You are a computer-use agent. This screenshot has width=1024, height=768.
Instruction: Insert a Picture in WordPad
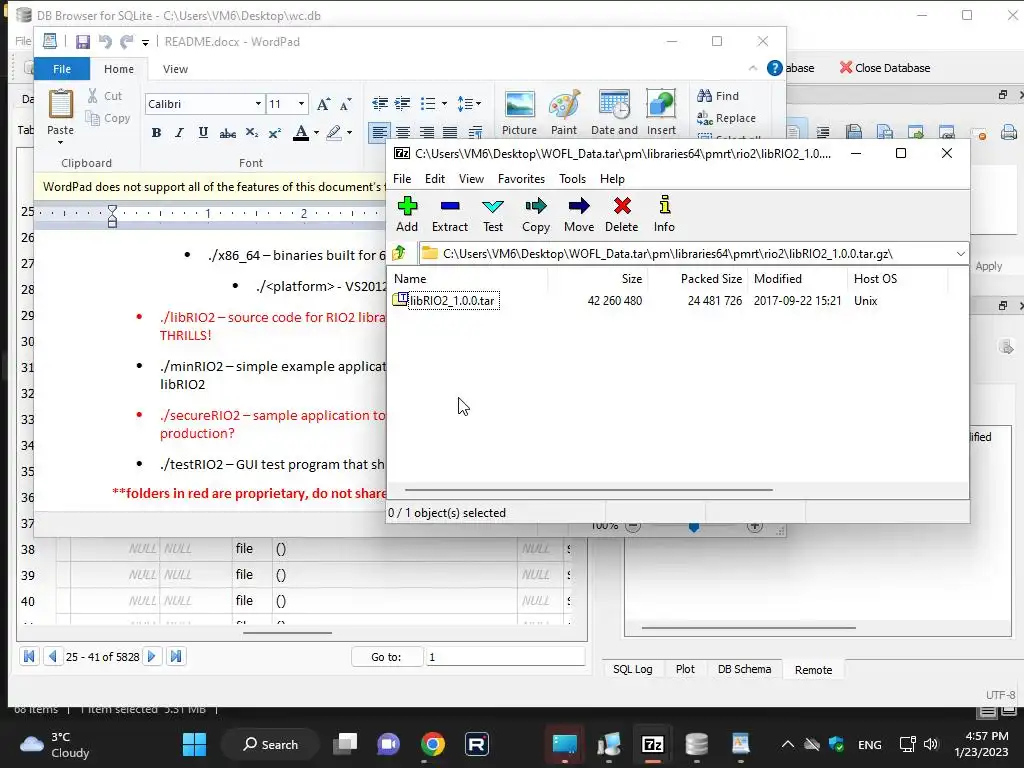[519, 112]
